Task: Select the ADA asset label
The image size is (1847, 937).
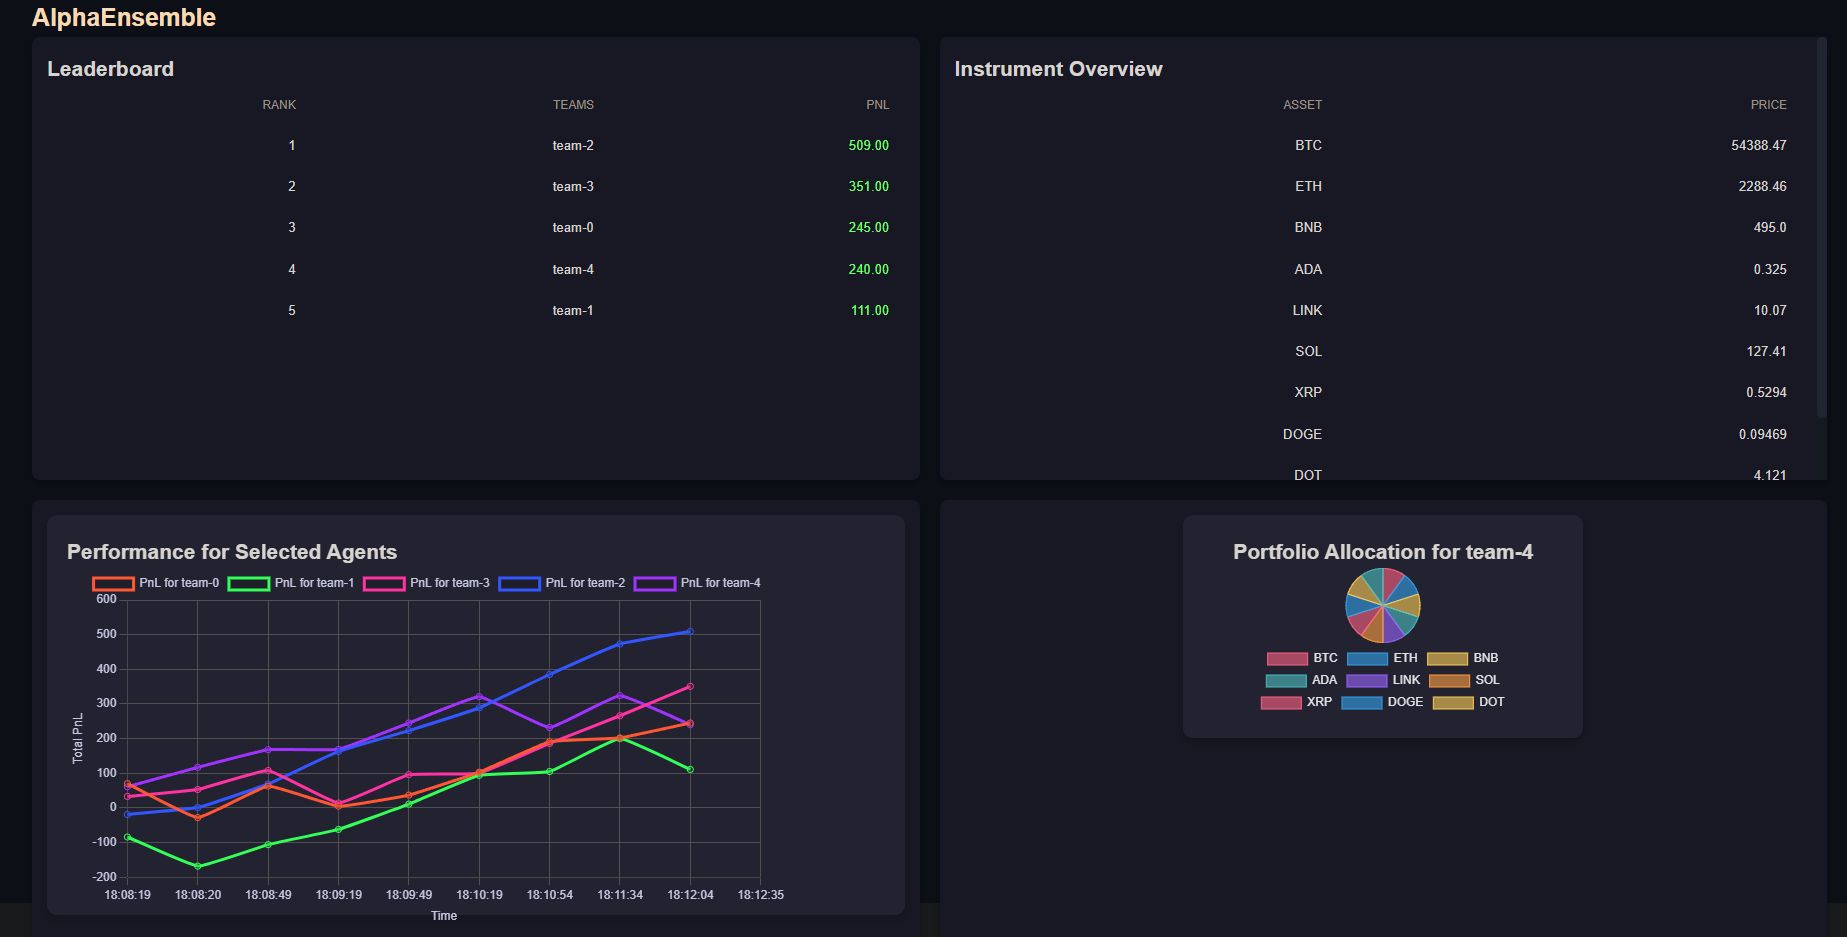Action: click(x=1308, y=269)
